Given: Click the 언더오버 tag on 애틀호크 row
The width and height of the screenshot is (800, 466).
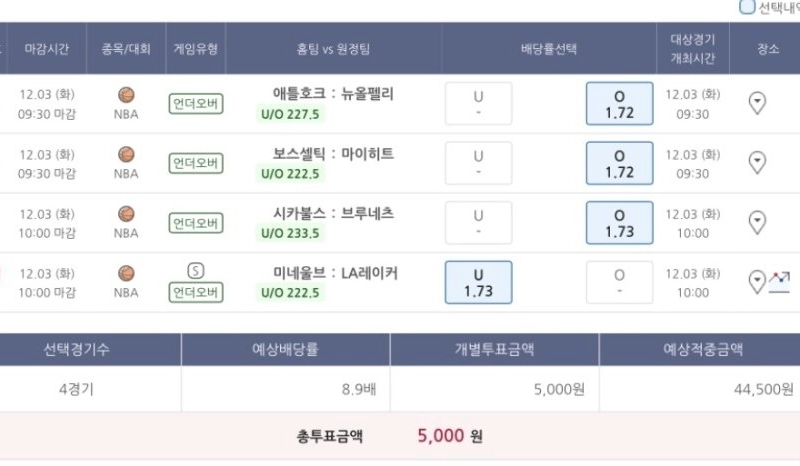Looking at the screenshot, I should pos(195,104).
